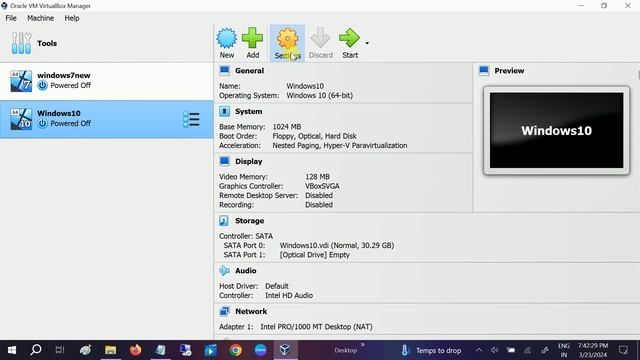Click the Host Driver Default value
The image size is (640, 360).
pos(277,286)
